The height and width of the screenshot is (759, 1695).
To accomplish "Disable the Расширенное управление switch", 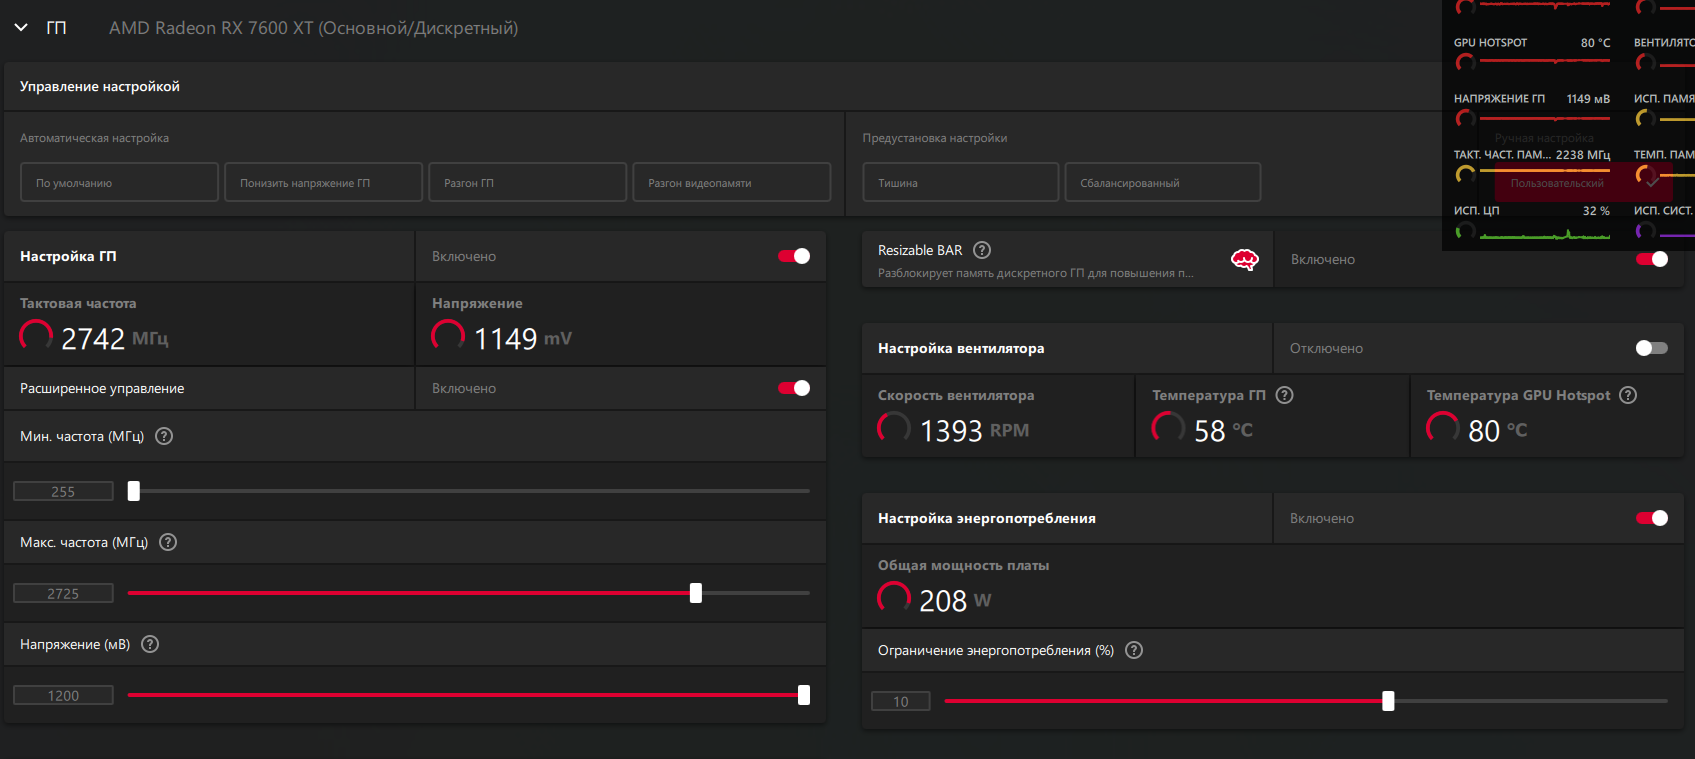I will 794,388.
